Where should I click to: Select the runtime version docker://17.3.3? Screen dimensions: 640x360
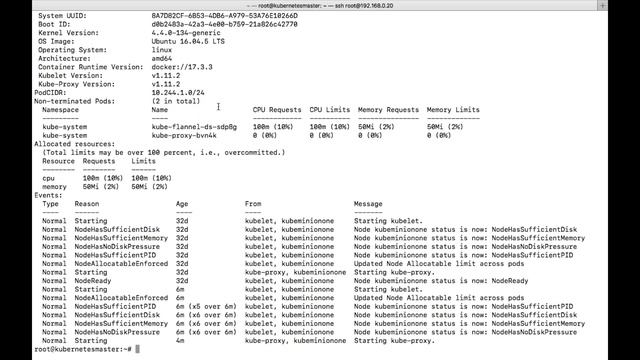(x=182, y=67)
